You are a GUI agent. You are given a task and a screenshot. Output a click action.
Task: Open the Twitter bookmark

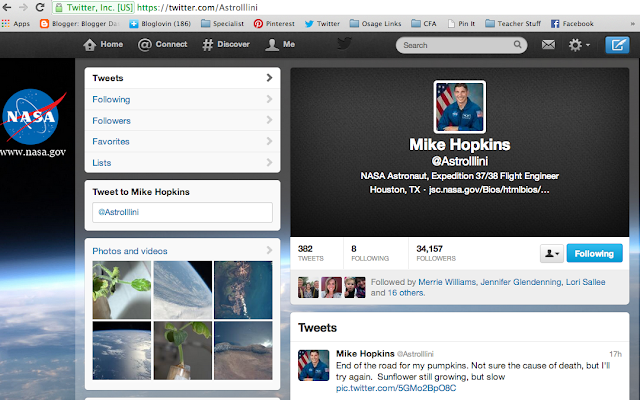pos(322,24)
